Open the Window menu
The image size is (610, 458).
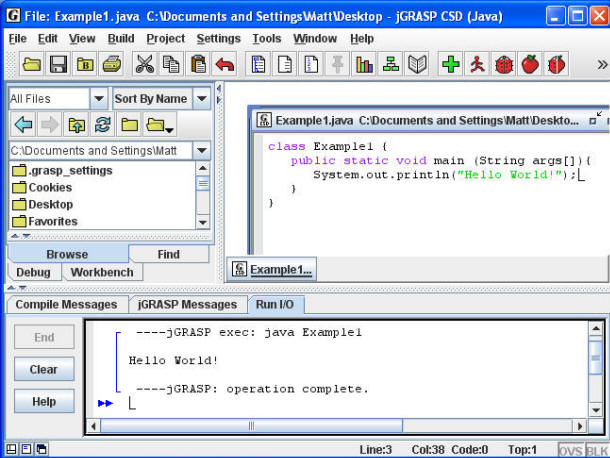click(315, 39)
